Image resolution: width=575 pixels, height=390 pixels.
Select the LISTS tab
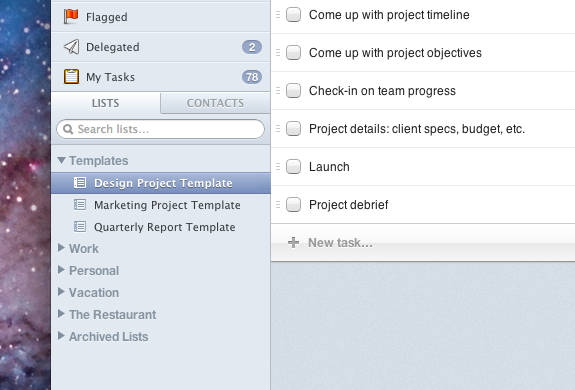(x=106, y=103)
